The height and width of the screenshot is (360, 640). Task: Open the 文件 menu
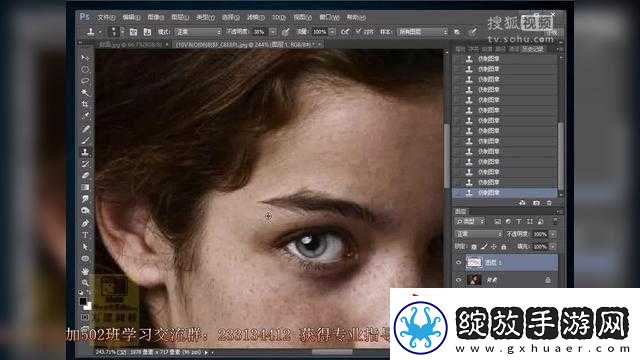(106, 18)
